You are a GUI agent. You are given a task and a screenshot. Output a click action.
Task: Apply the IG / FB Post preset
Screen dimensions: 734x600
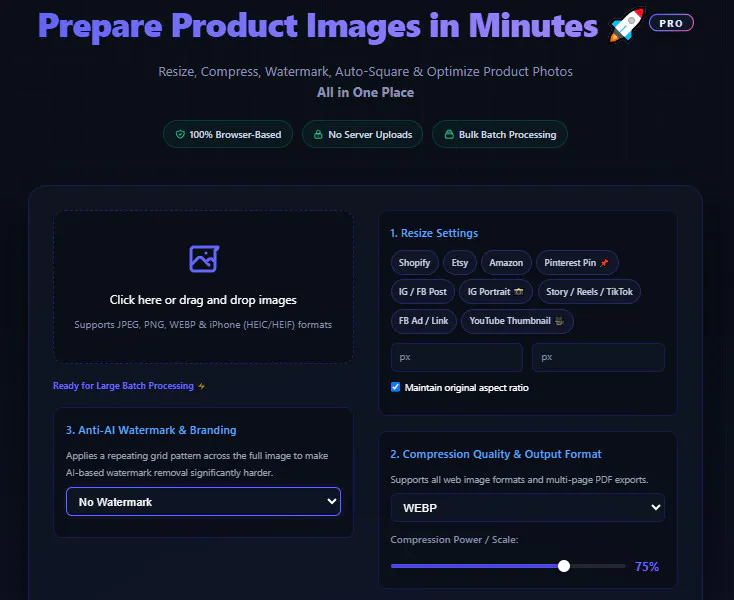point(423,292)
